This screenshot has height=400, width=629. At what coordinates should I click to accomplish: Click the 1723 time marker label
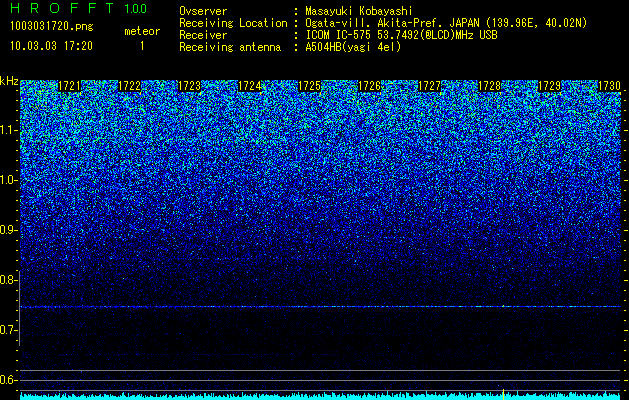point(189,86)
